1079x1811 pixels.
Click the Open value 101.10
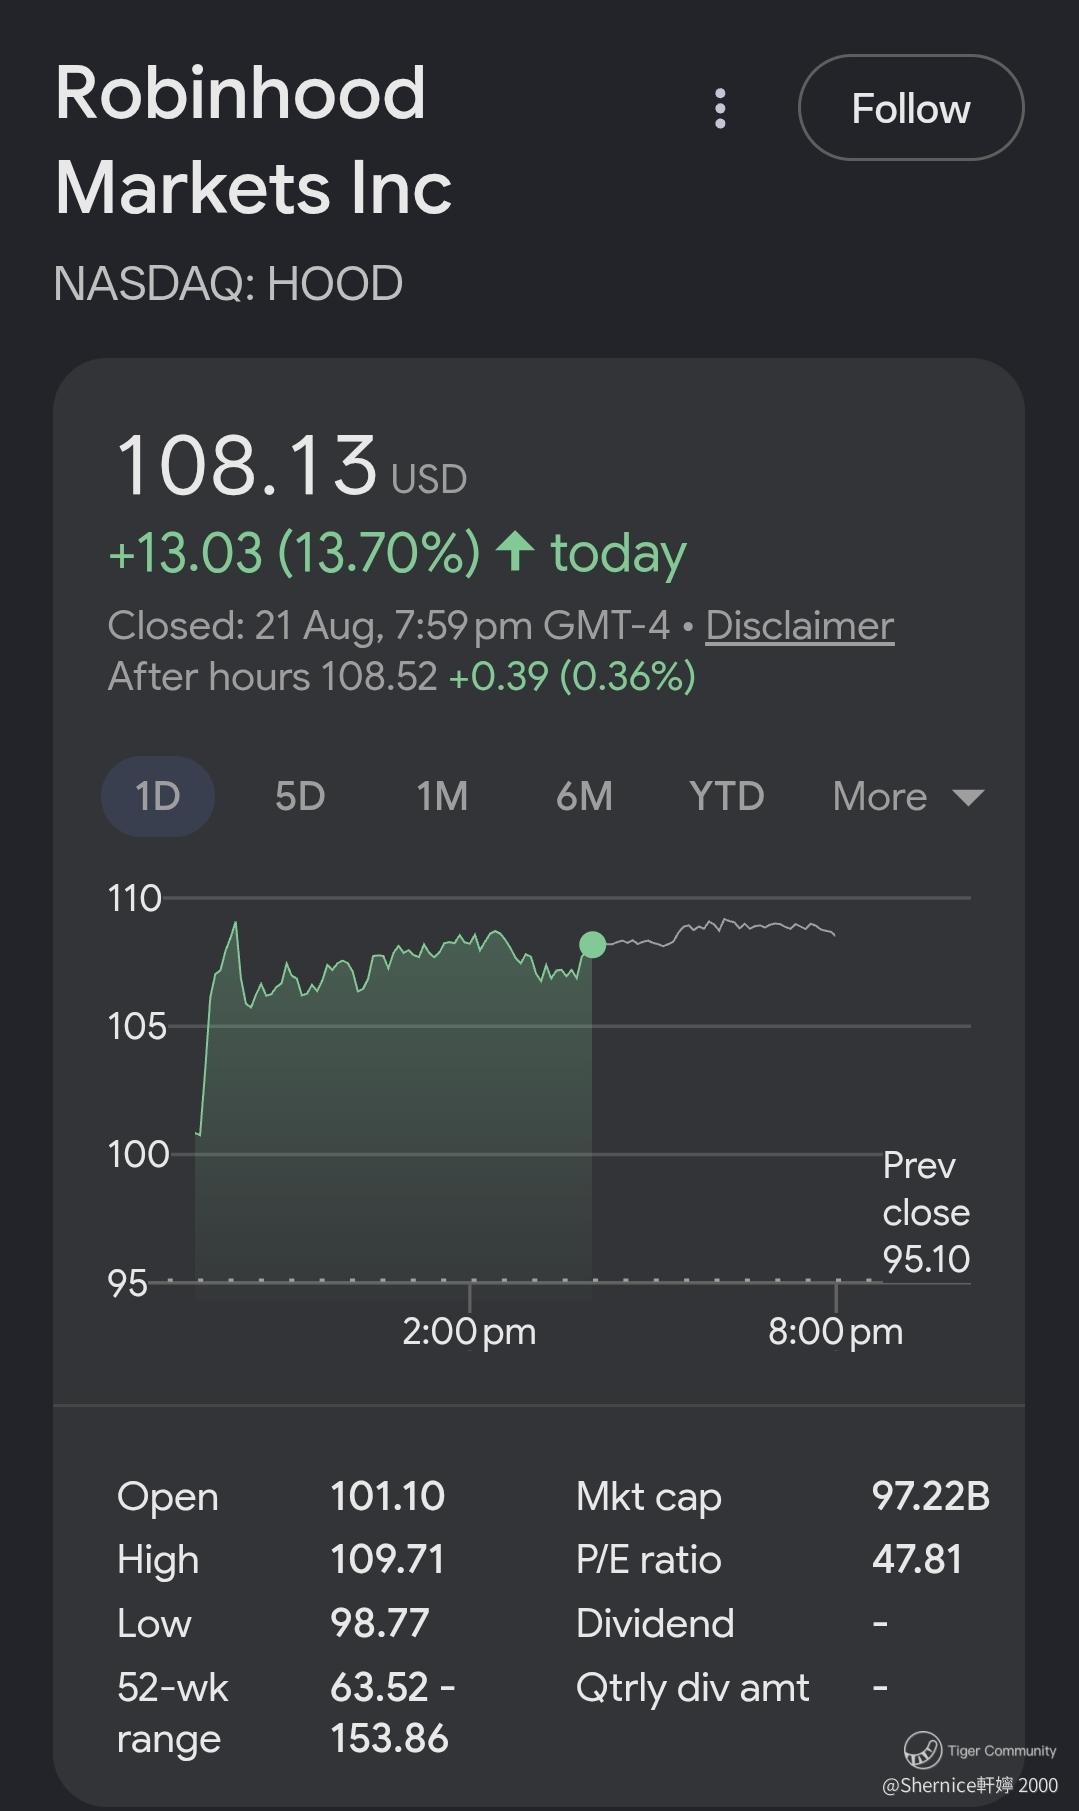tap(388, 1496)
